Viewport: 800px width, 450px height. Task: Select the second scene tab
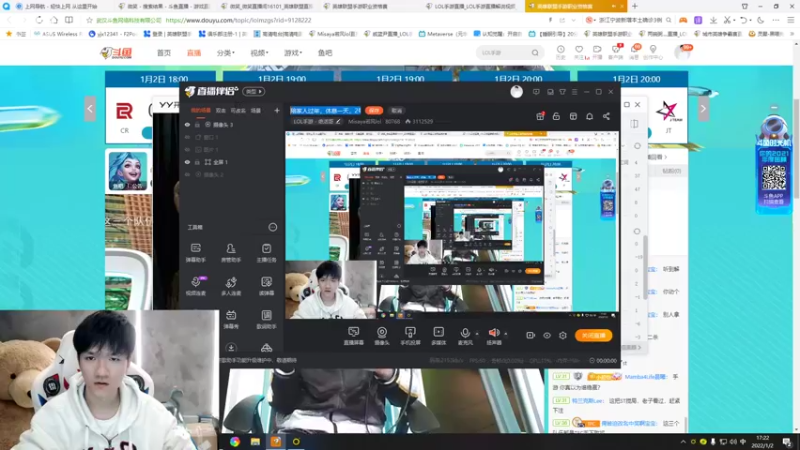pyautogui.click(x=221, y=110)
